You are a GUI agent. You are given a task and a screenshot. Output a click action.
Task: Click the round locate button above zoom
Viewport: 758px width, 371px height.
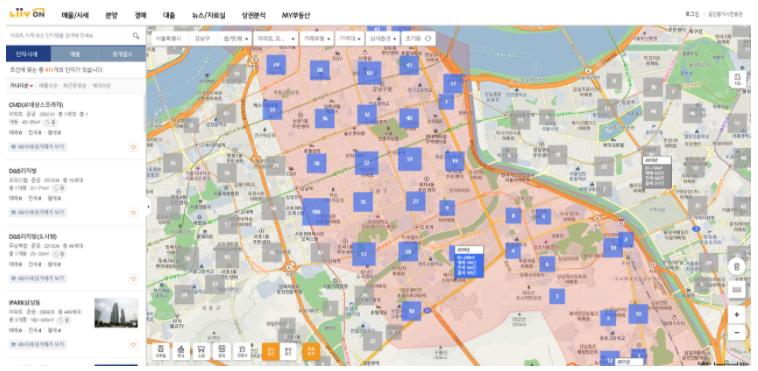pyautogui.click(x=737, y=266)
